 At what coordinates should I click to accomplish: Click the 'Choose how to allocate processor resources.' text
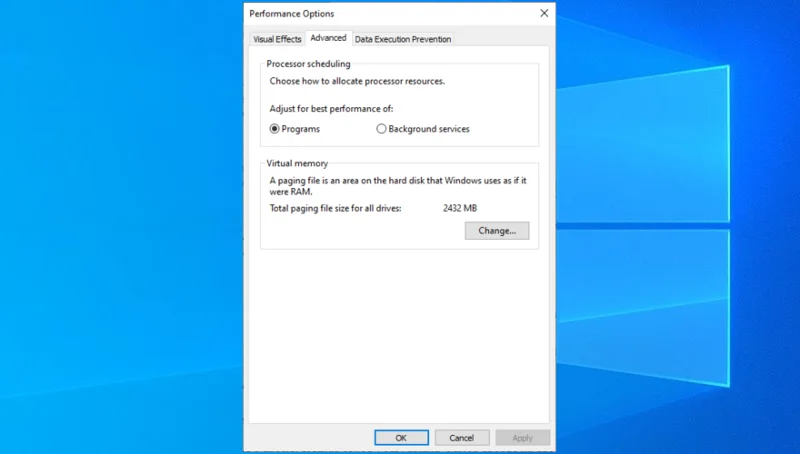(357, 81)
